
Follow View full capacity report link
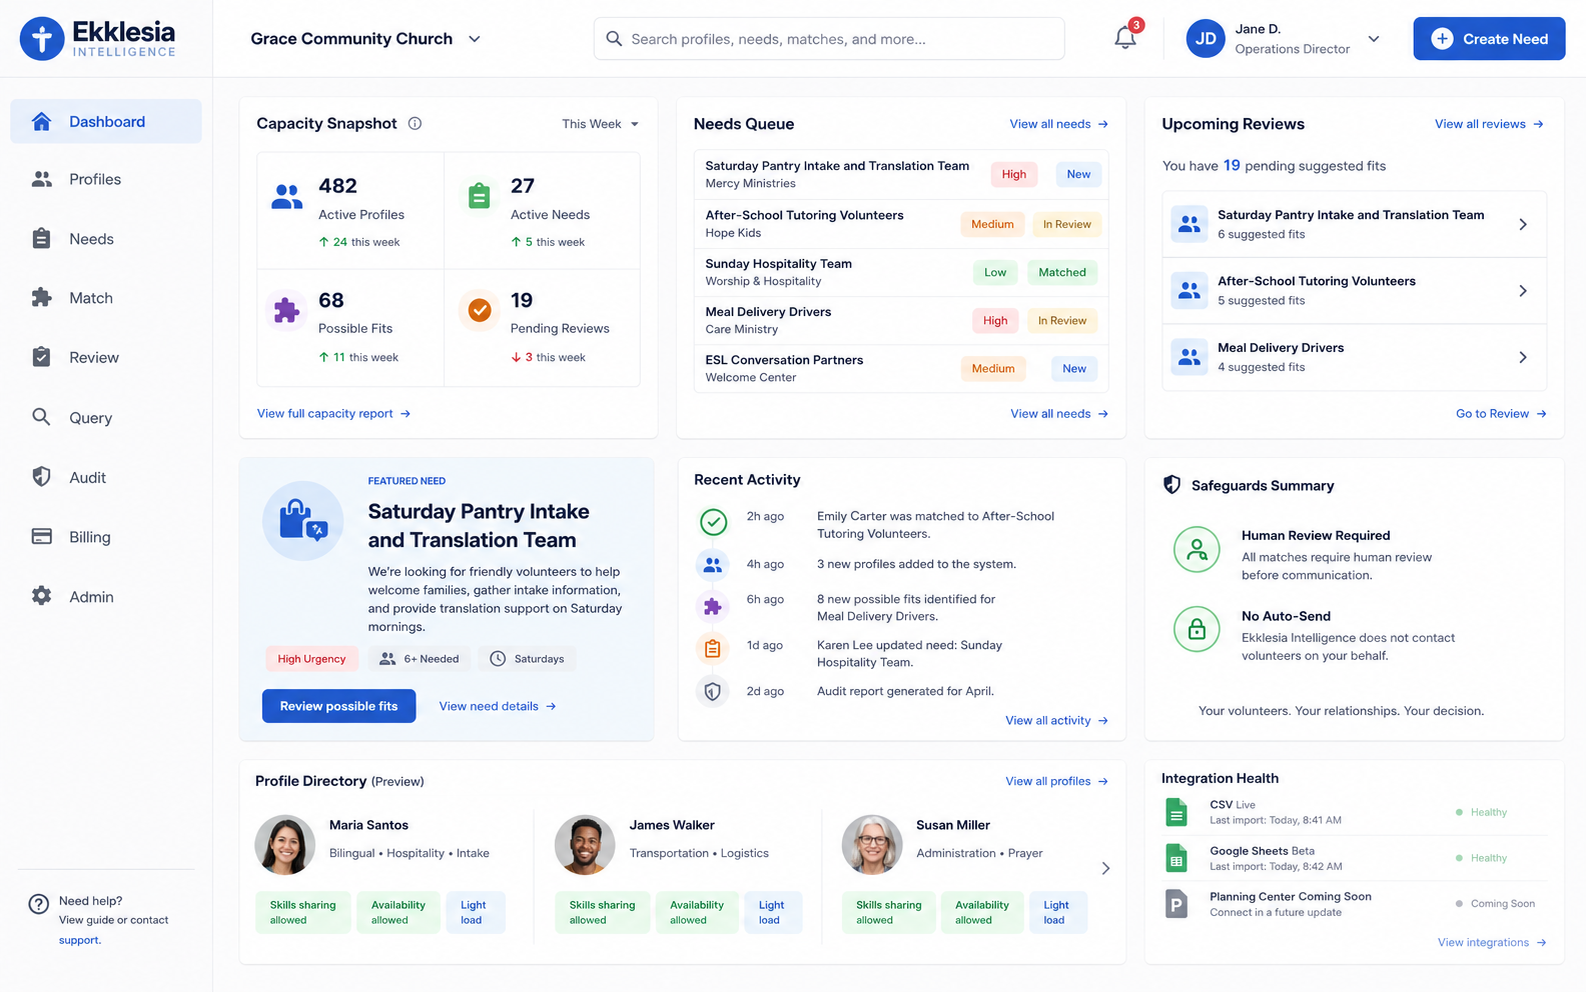(334, 413)
